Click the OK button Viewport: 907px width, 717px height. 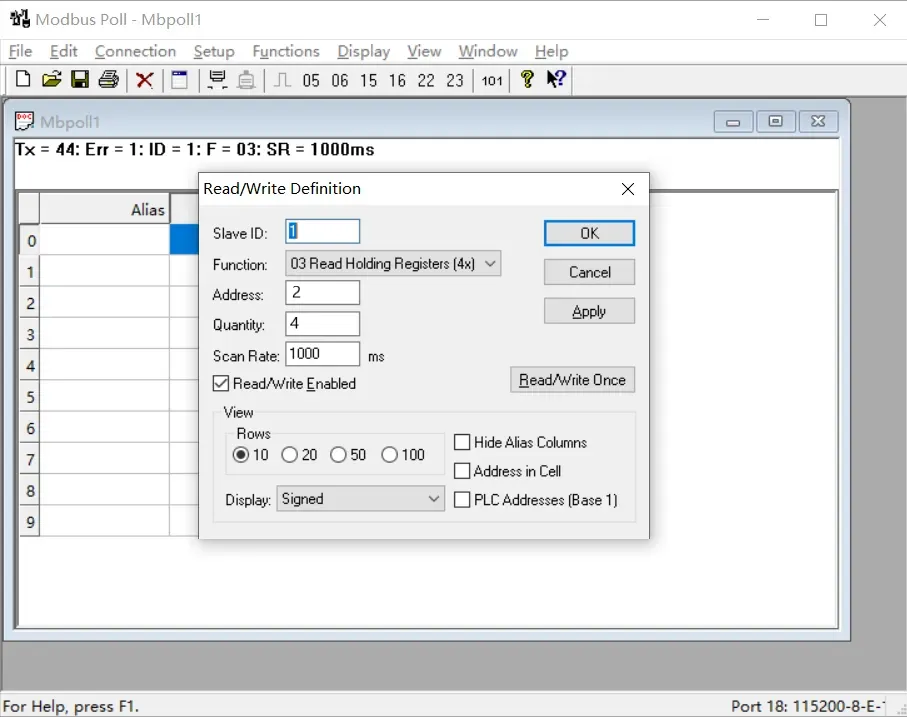coord(589,233)
